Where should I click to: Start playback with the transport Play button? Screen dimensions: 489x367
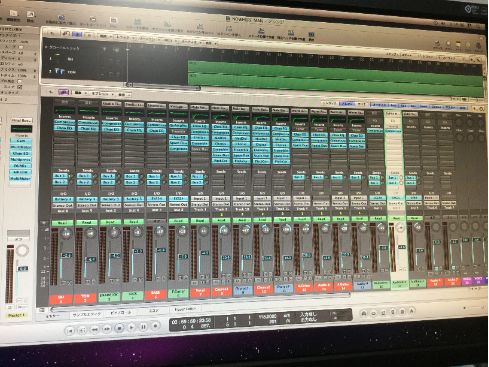pyautogui.click(x=131, y=328)
